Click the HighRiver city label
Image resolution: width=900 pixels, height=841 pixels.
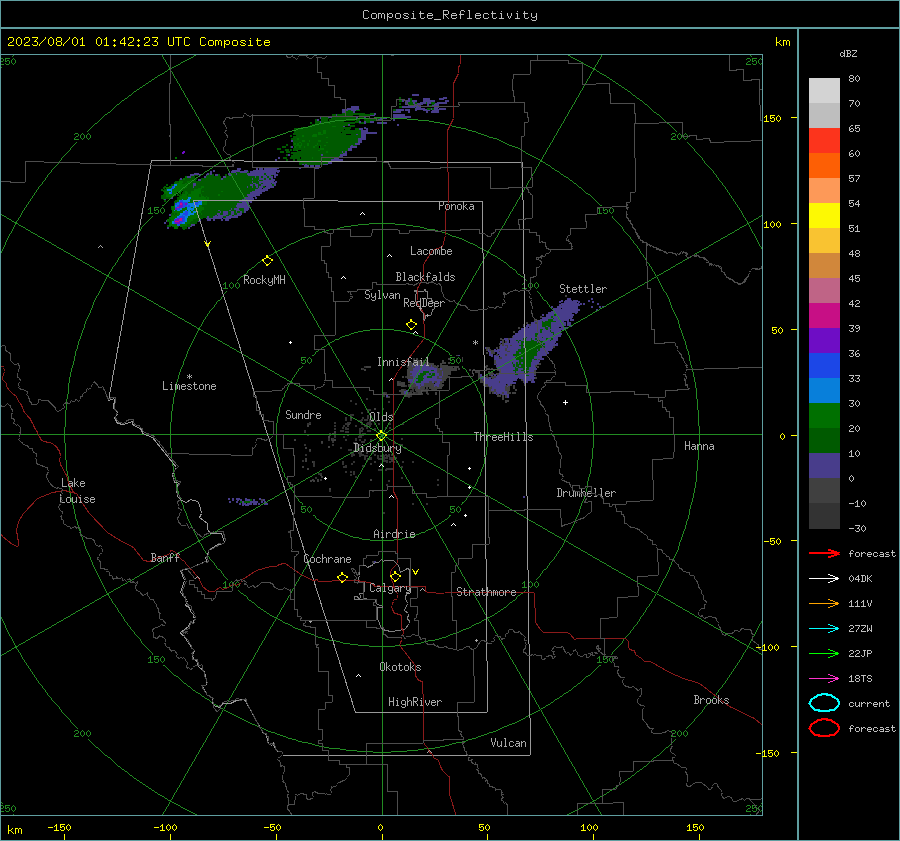[x=415, y=702]
